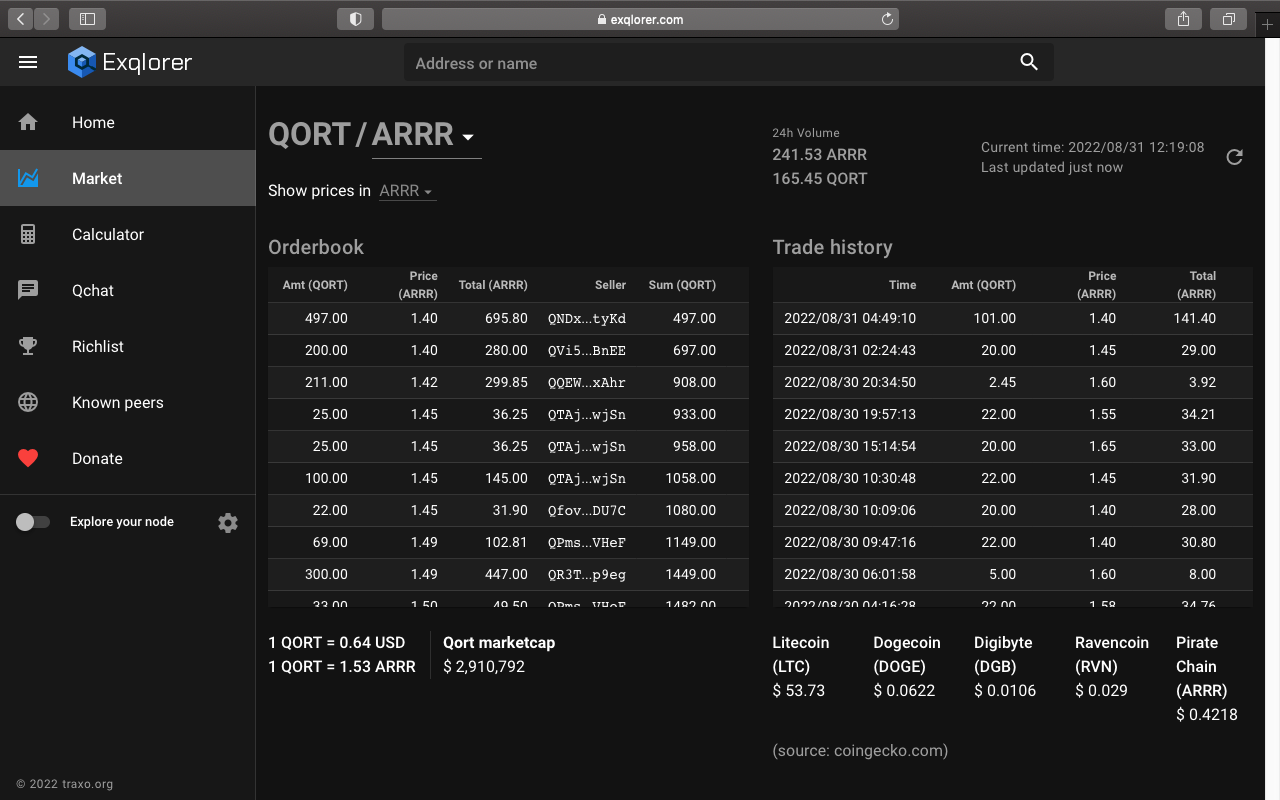This screenshot has height=800, width=1280.
Task: Click Digibyte price $ 0.0106
Action: [1005, 690]
